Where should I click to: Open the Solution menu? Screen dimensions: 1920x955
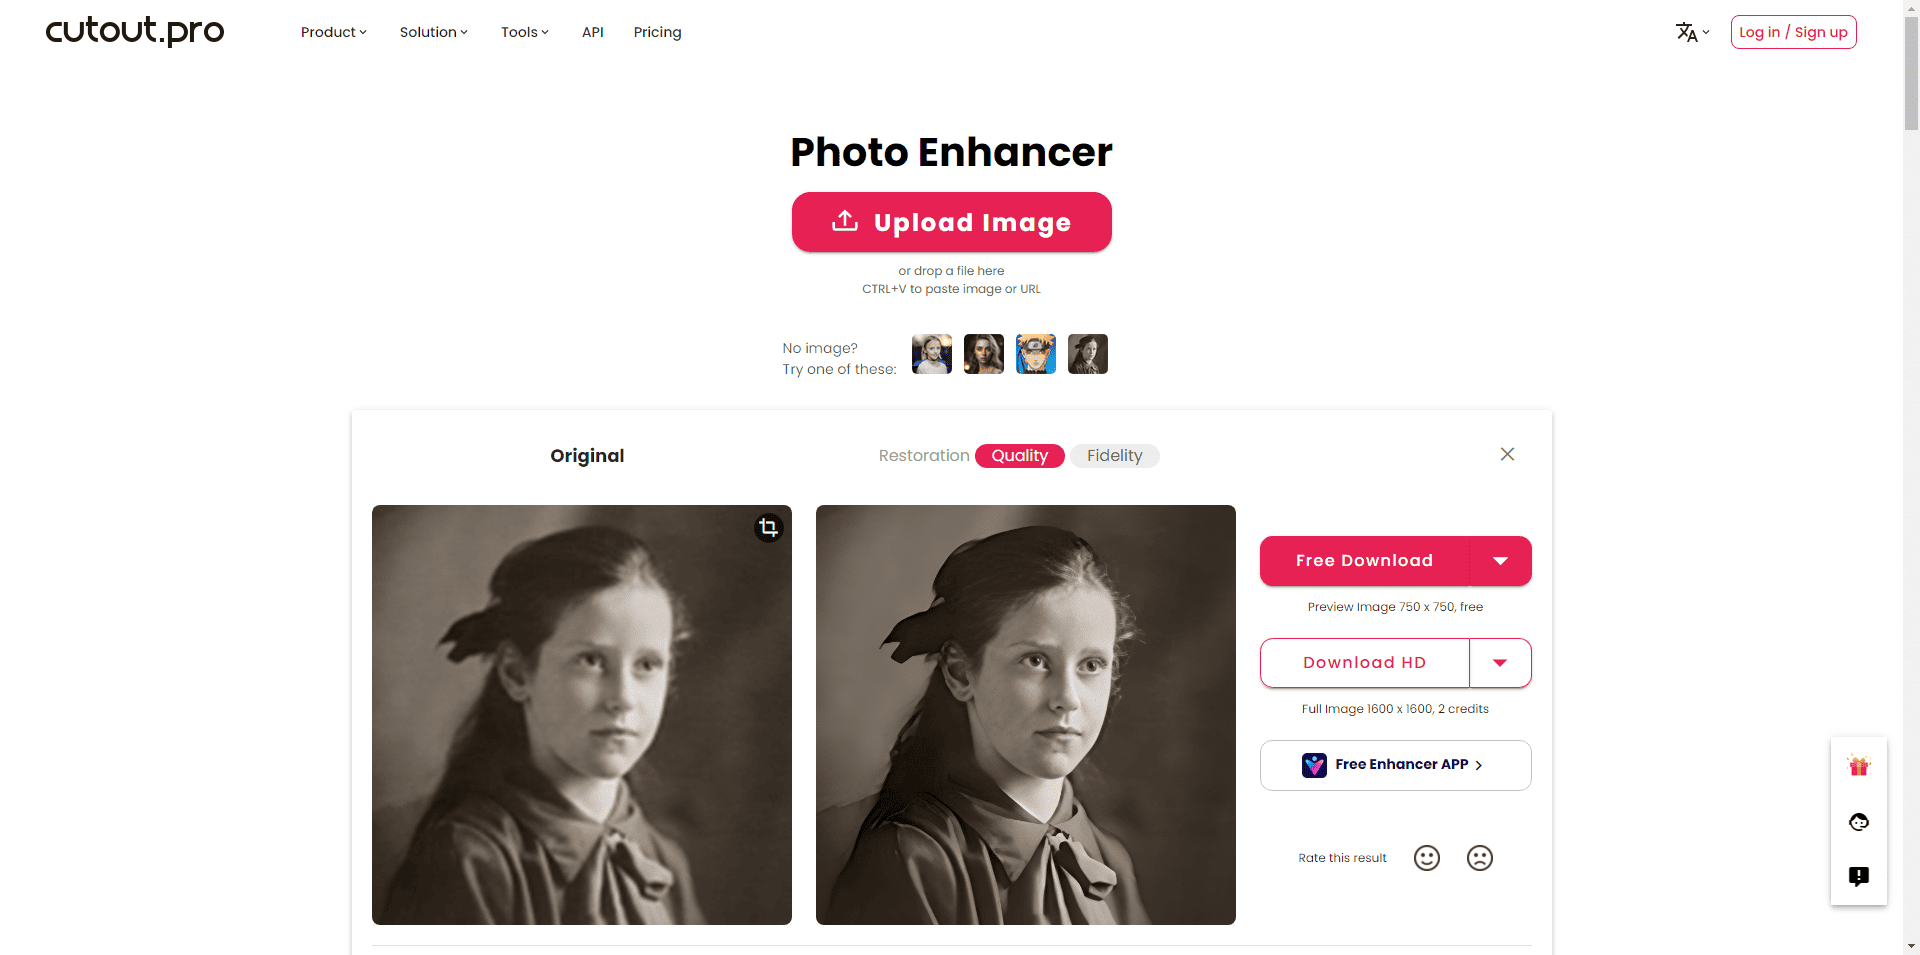434,32
